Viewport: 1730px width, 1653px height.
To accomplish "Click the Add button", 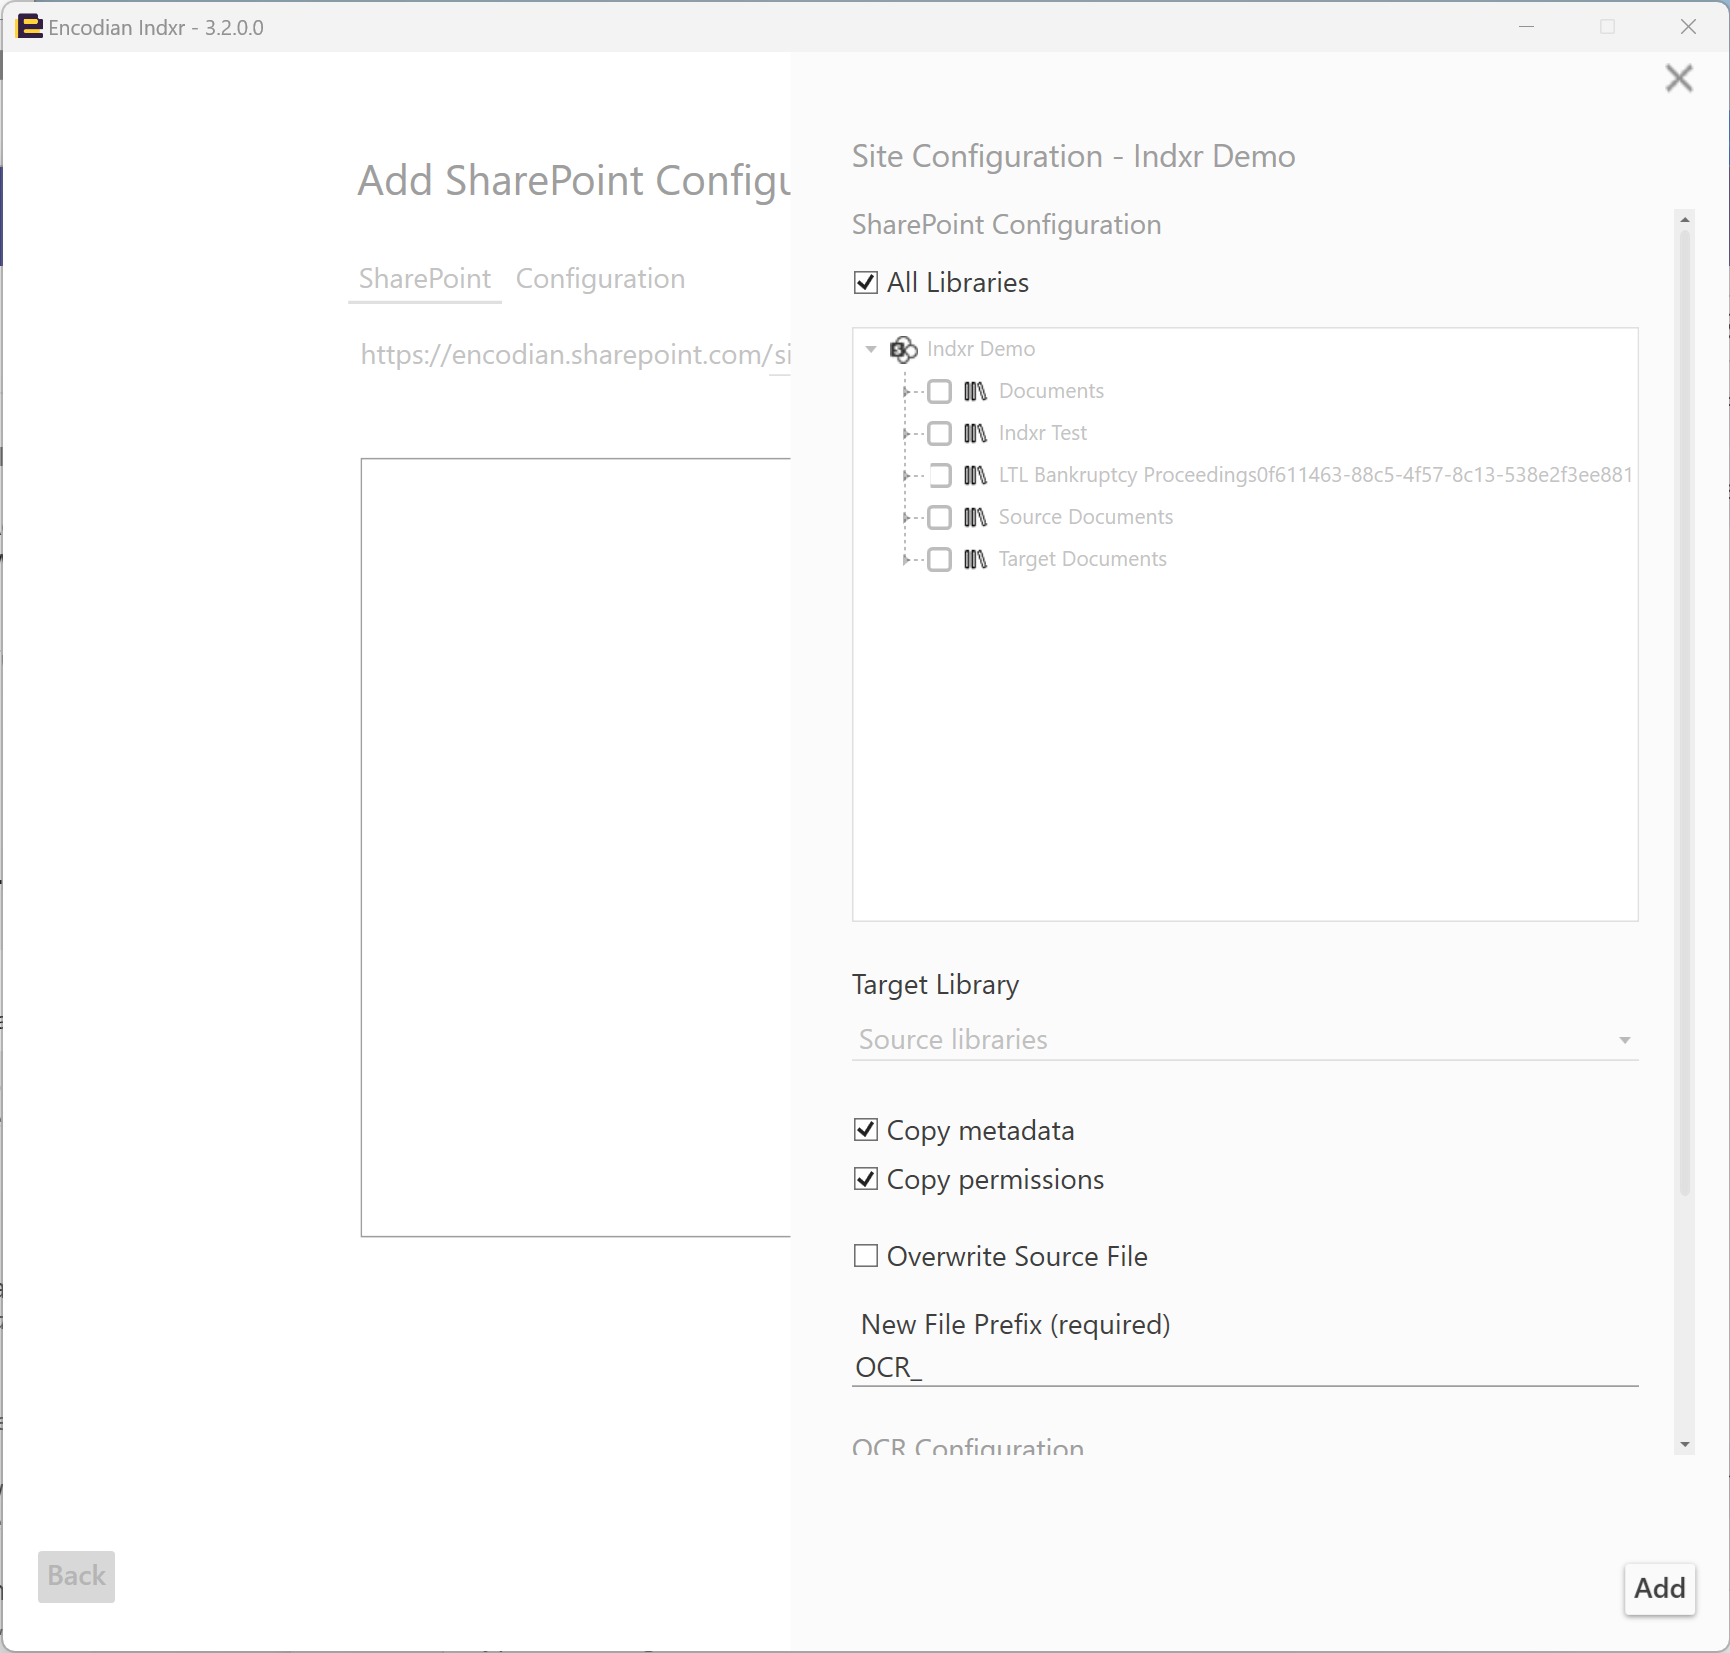I will [x=1660, y=1588].
